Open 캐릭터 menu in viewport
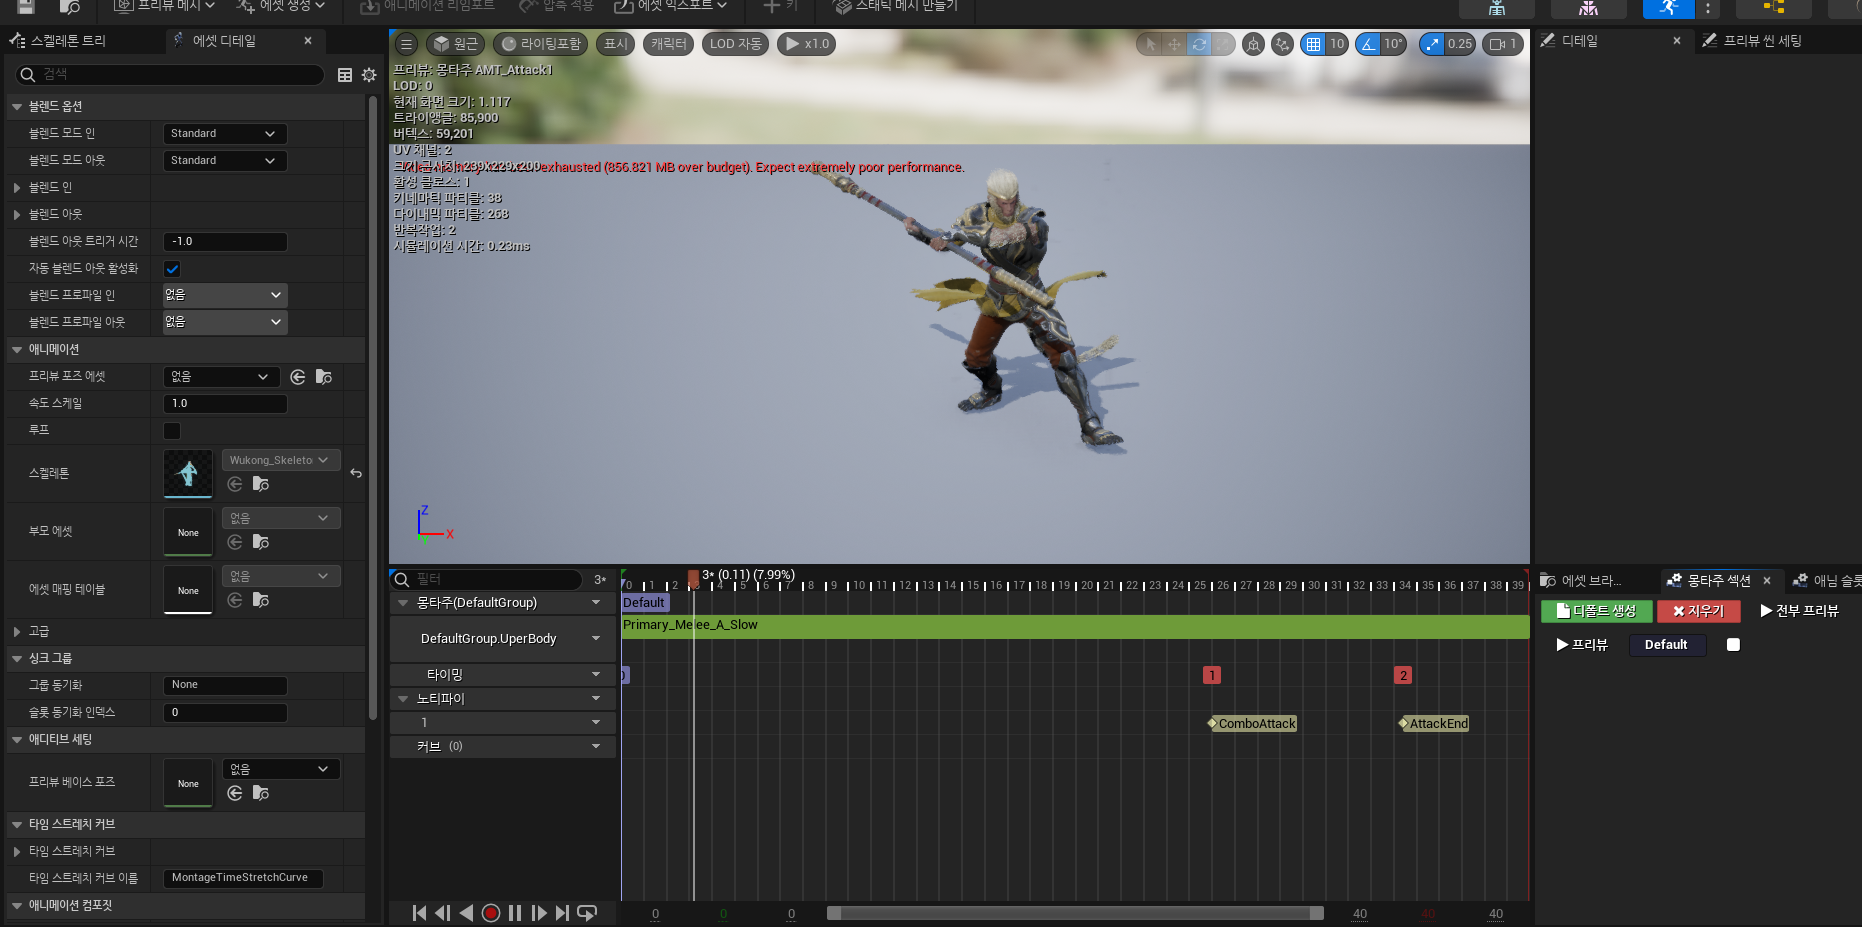The height and width of the screenshot is (927, 1862). pyautogui.click(x=669, y=44)
